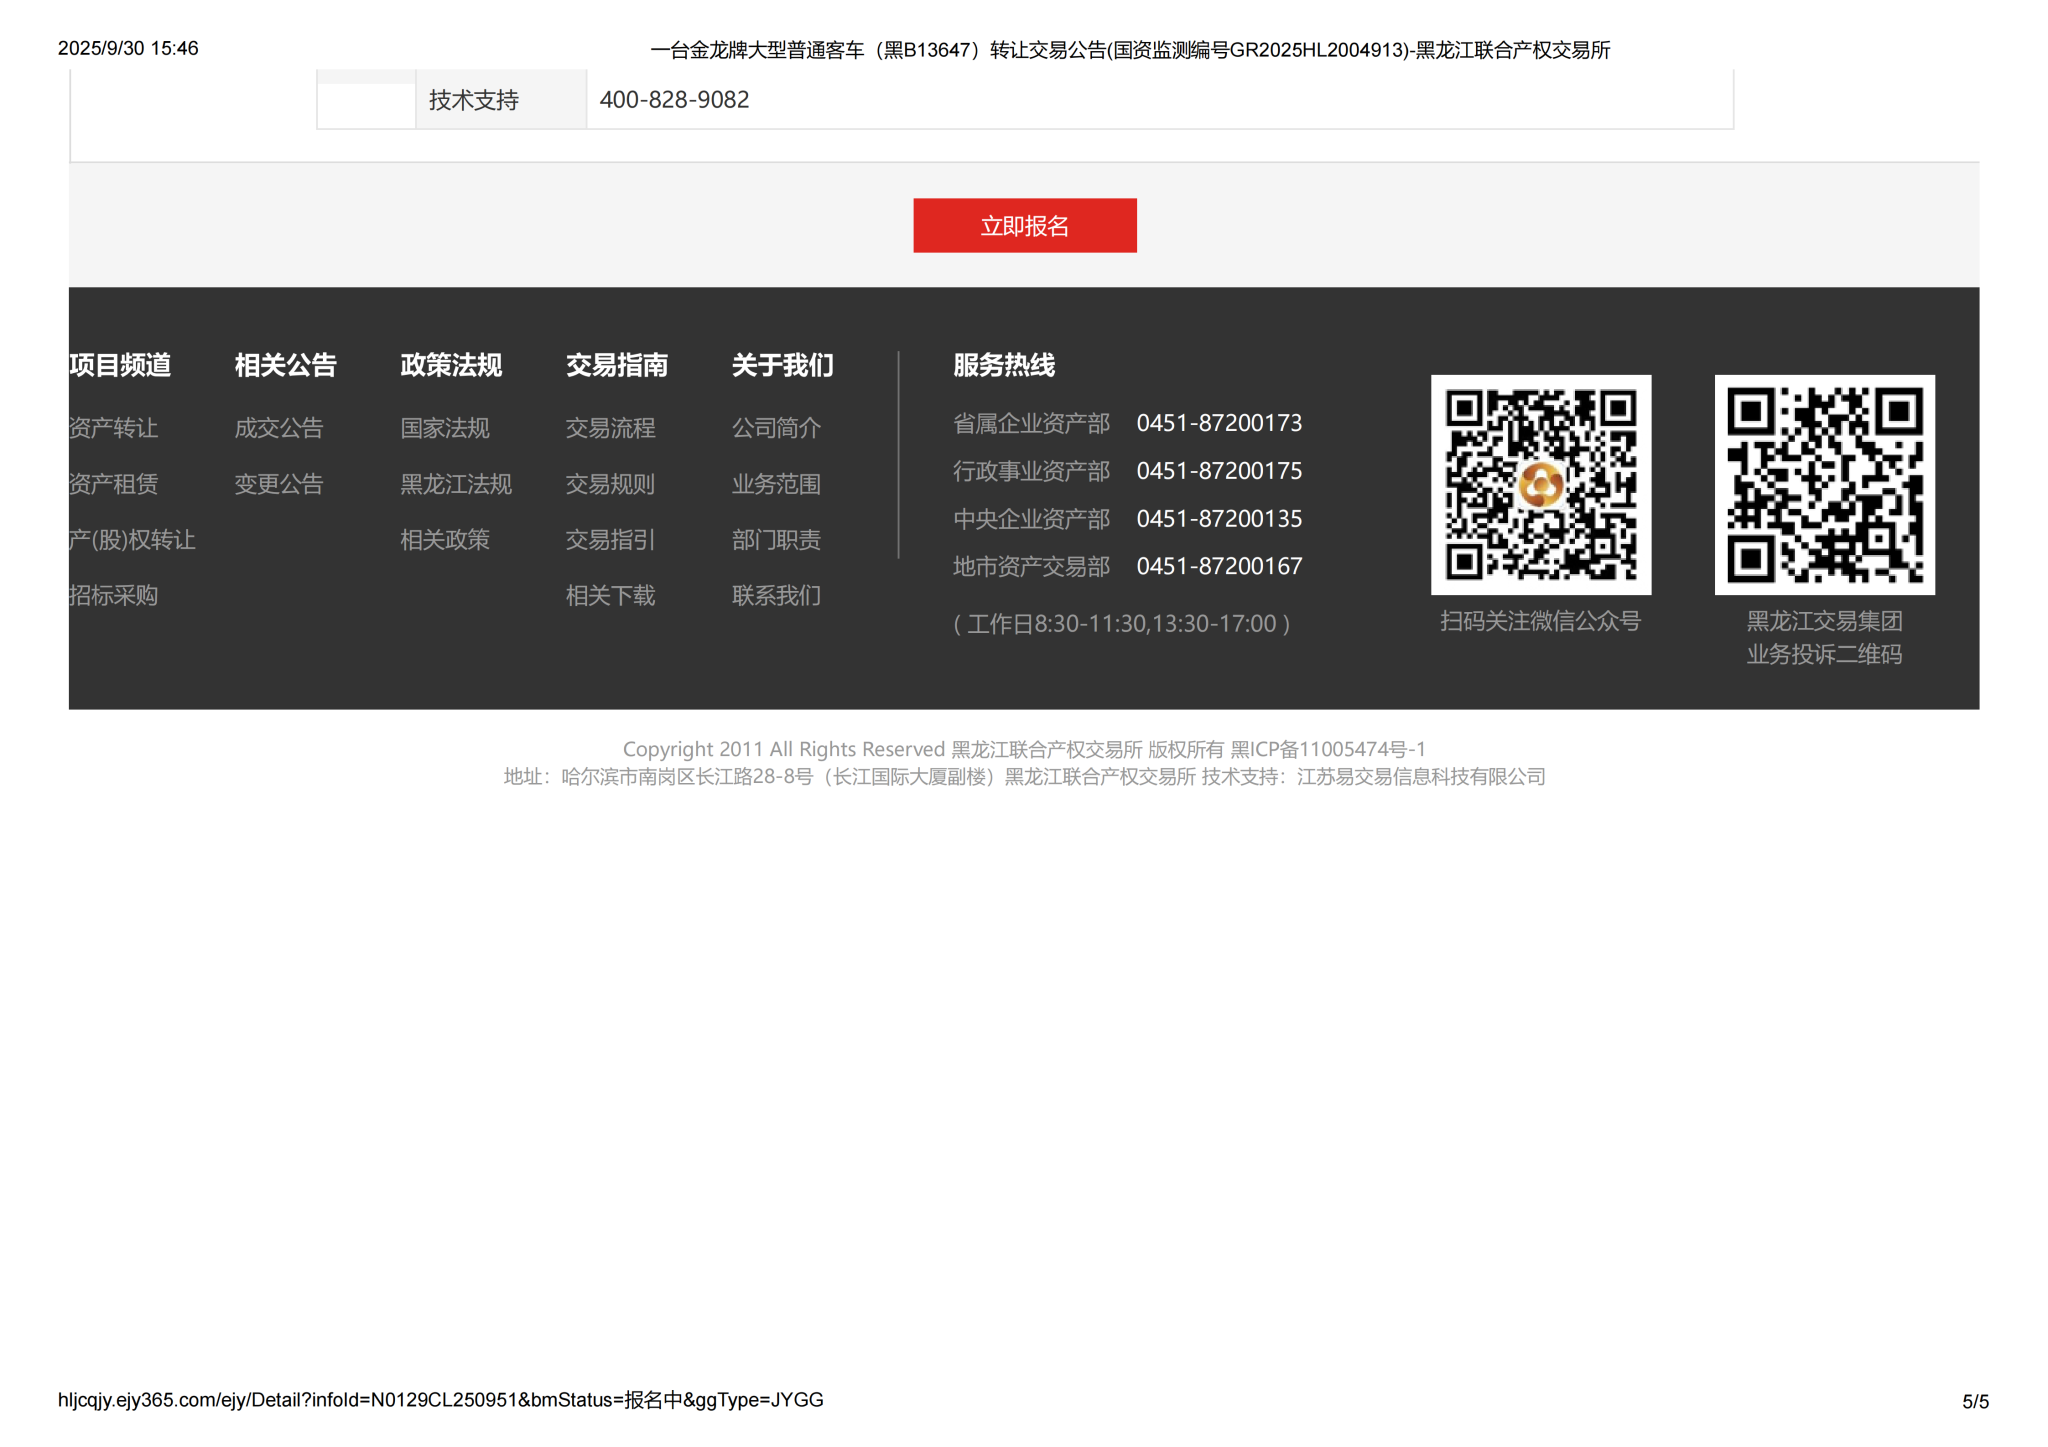Open the 相关下载 downloads link

click(610, 596)
